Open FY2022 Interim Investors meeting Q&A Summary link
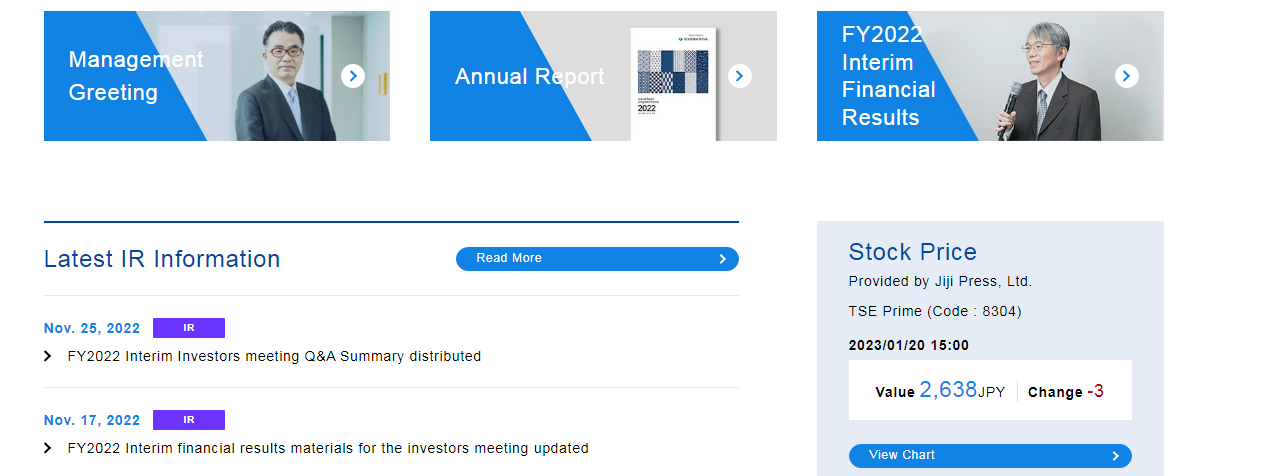The height and width of the screenshot is (476, 1275). tap(274, 356)
